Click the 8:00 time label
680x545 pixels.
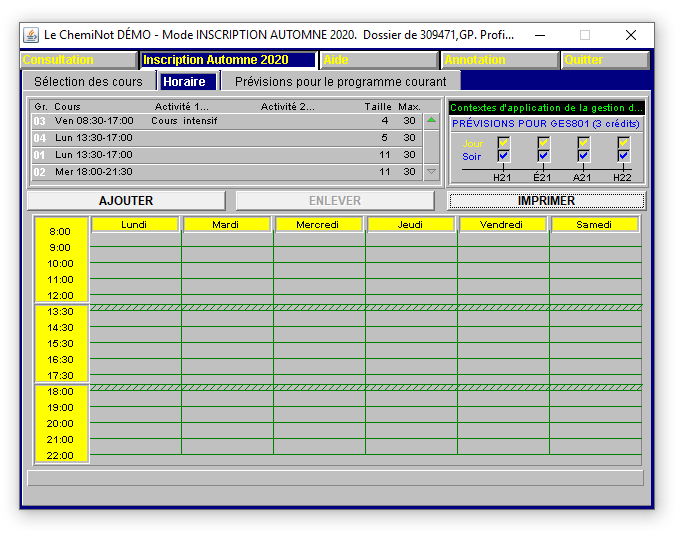click(60, 232)
